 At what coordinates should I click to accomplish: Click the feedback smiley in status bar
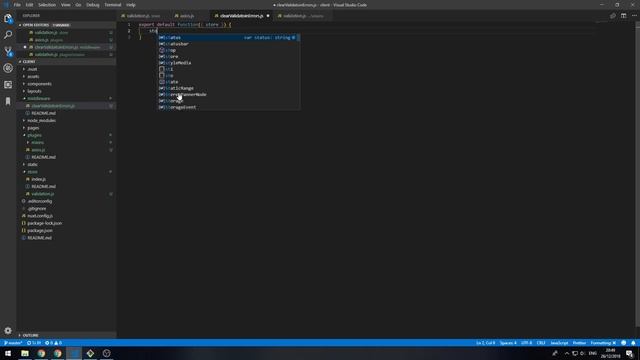(x=623, y=343)
